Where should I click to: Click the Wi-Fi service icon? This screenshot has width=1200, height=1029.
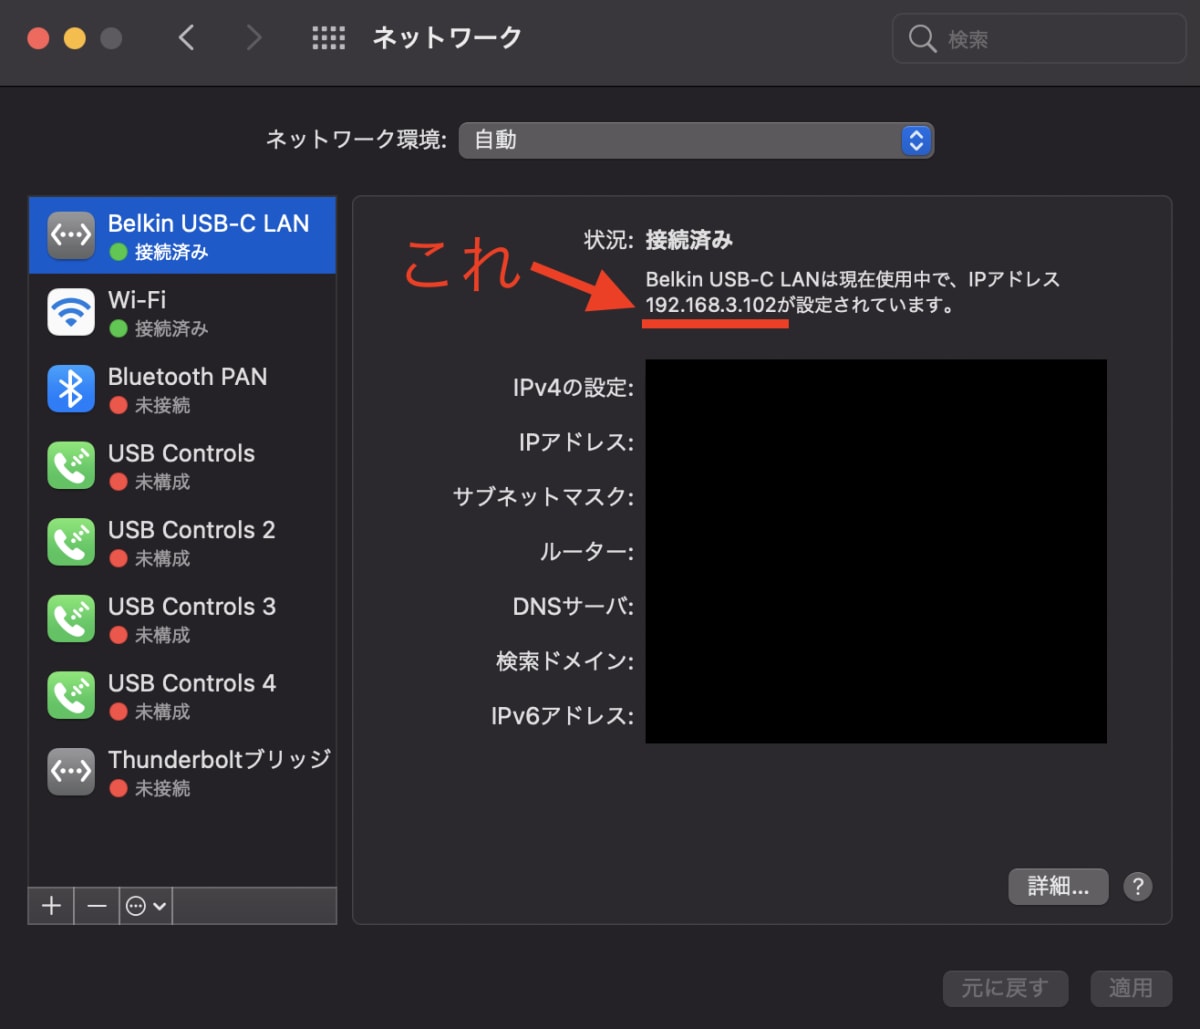[x=71, y=312]
